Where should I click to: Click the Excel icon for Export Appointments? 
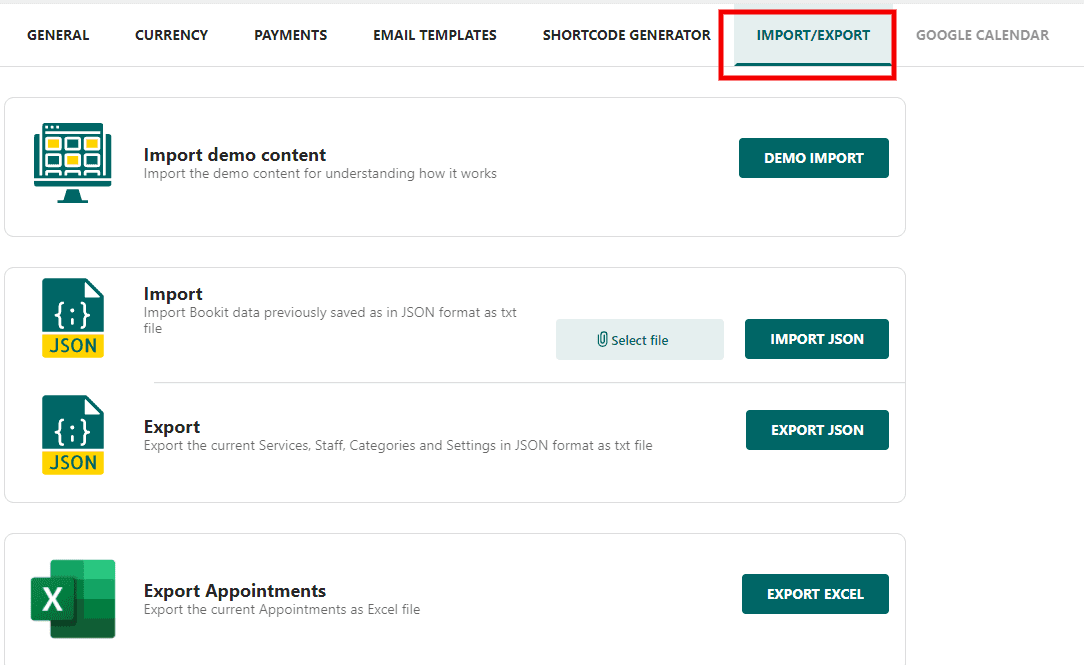point(73,599)
